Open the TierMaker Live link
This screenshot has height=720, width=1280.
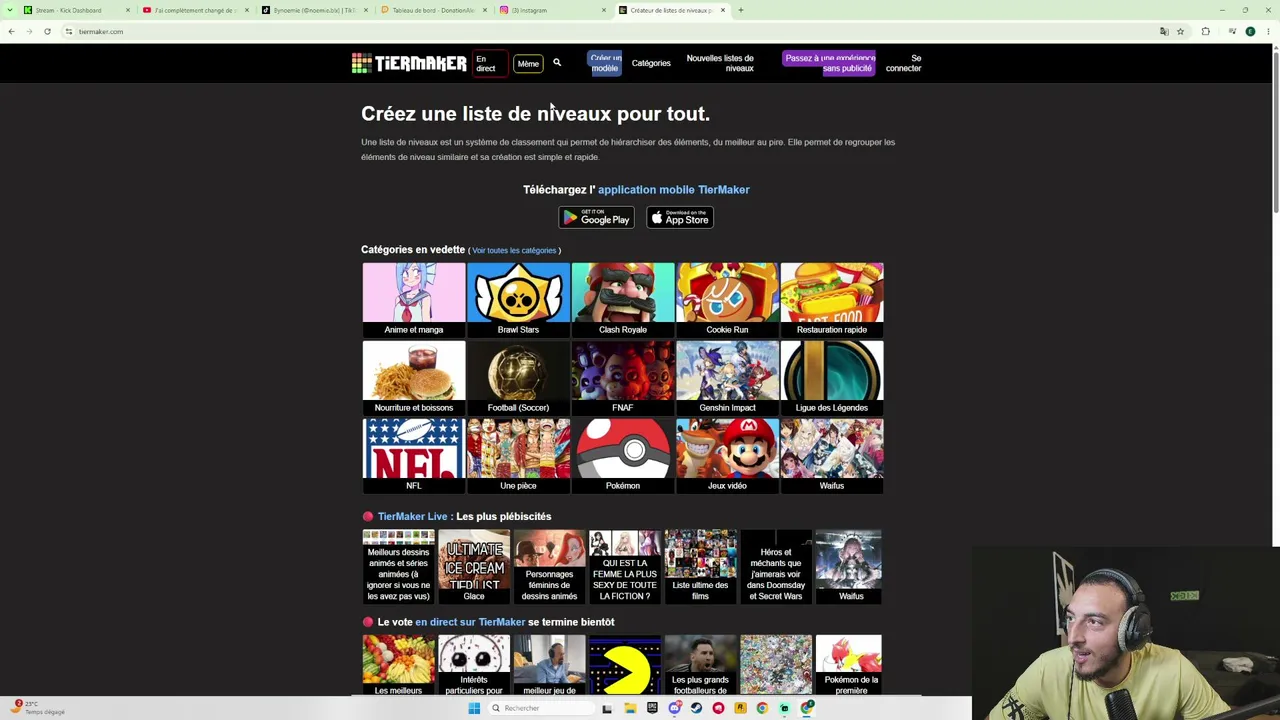(x=412, y=517)
